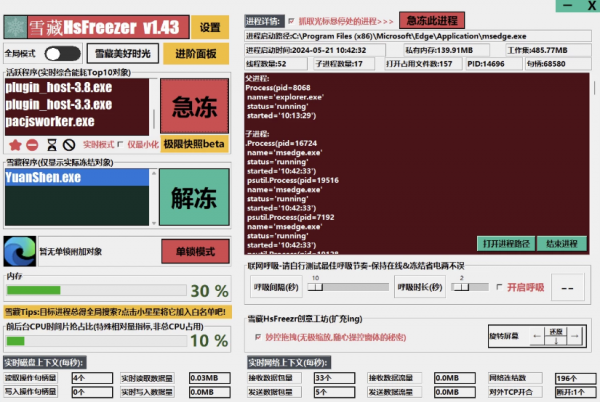The width and height of the screenshot is (600, 402).
Task: Select plugin_host-3.3.exe in active list
Action: pyautogui.click(x=77, y=104)
